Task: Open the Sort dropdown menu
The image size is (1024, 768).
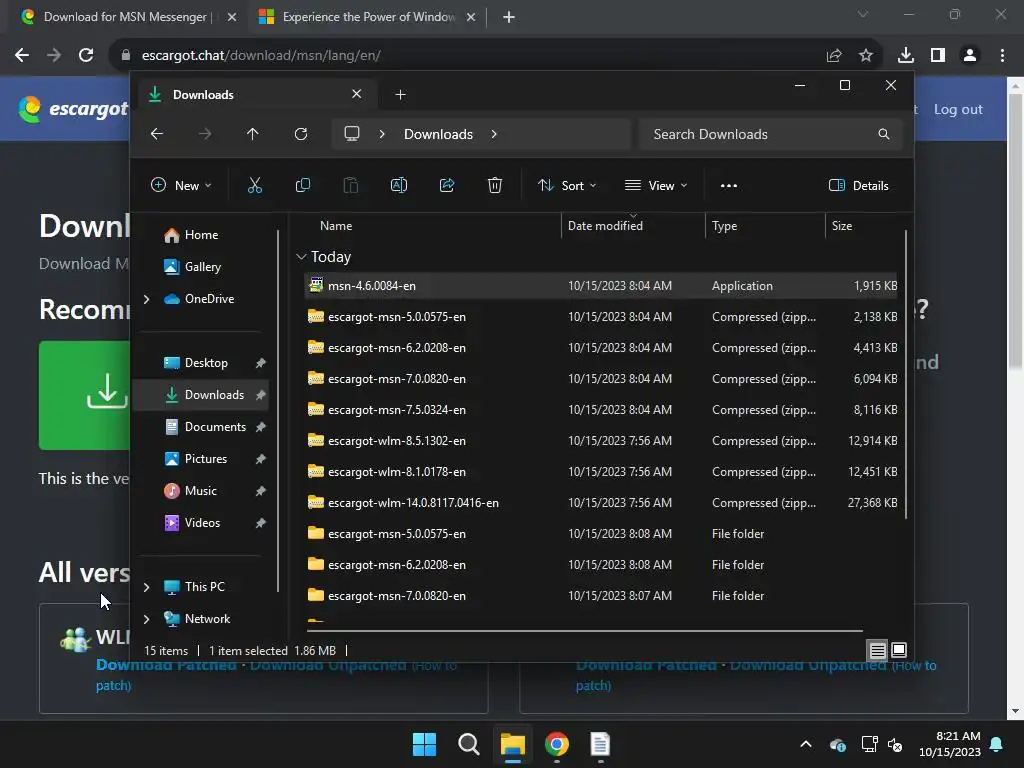Action: [567, 185]
